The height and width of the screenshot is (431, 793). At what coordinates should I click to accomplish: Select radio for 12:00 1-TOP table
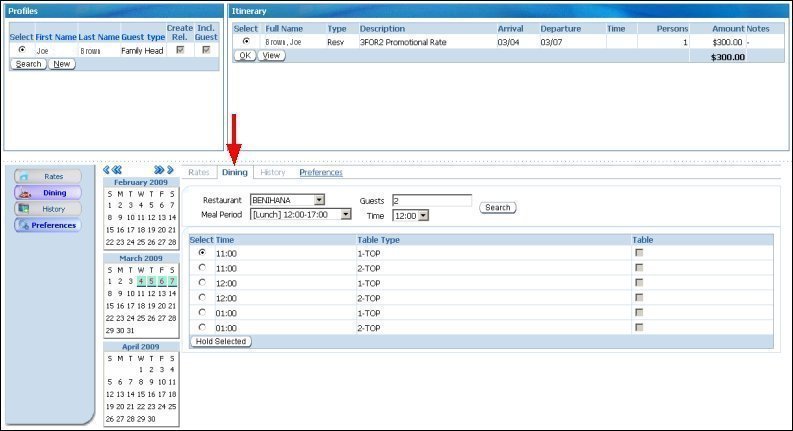coord(203,282)
